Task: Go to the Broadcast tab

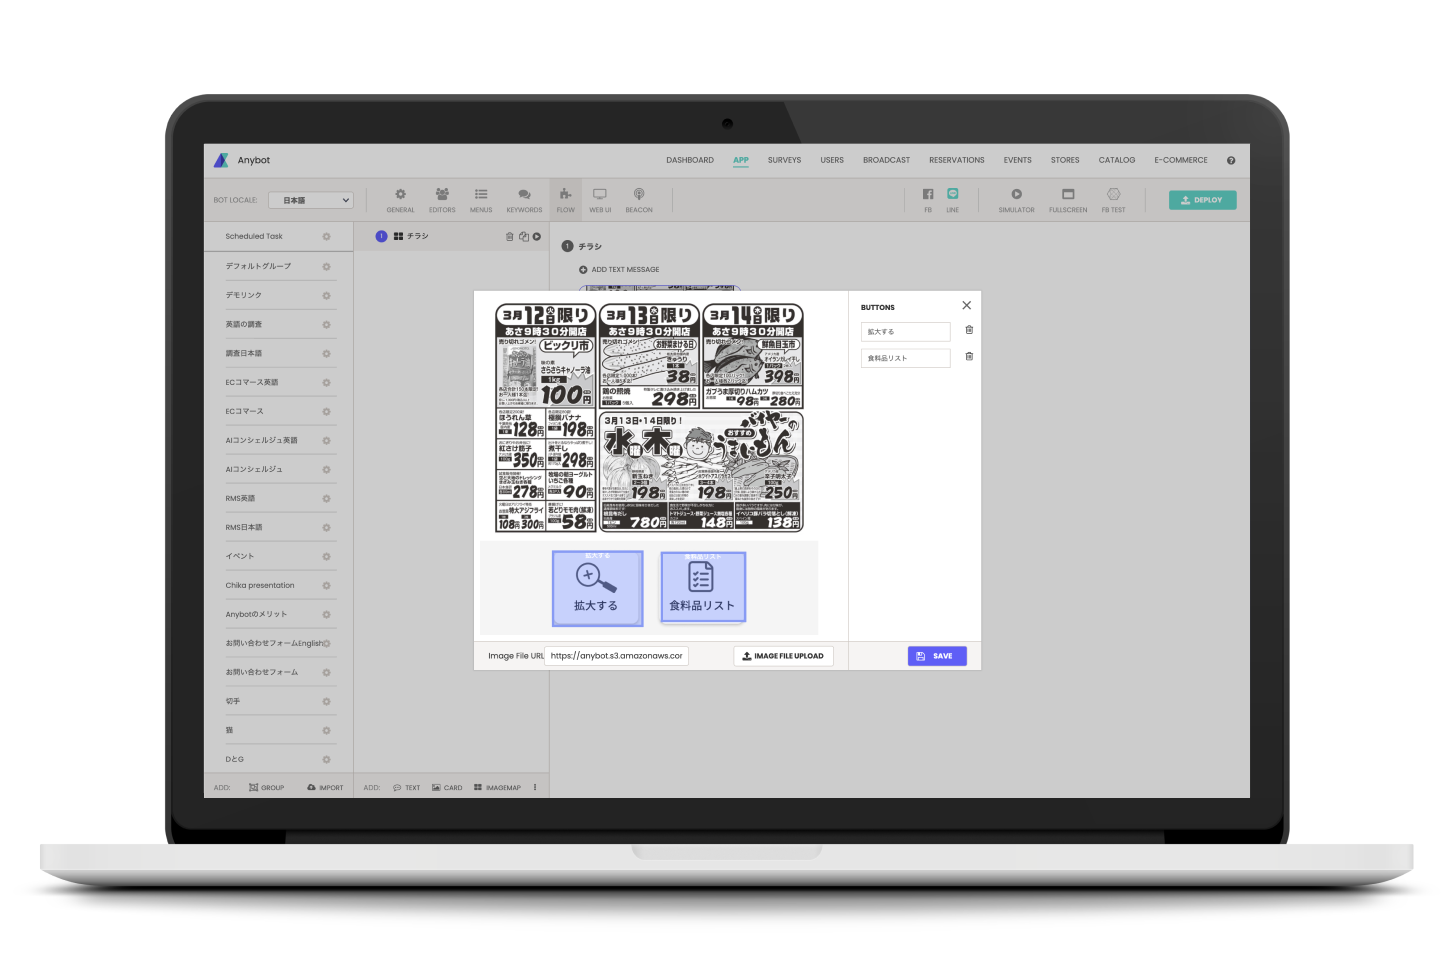Action: [886, 160]
